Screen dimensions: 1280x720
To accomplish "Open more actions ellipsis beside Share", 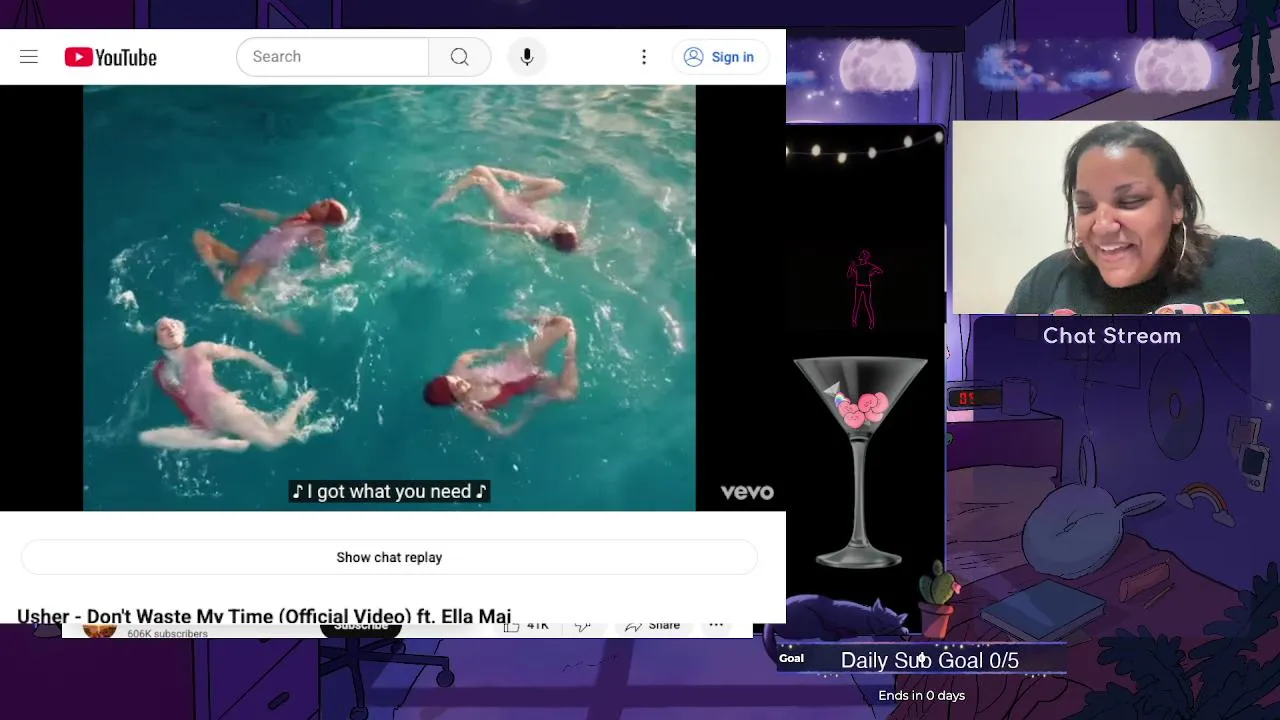I will click(x=716, y=626).
